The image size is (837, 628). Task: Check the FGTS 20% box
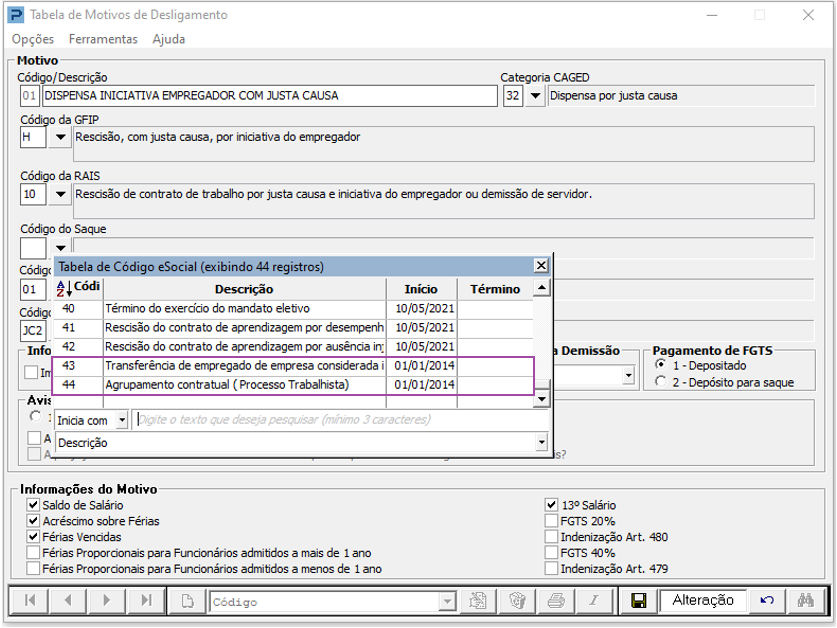551,521
